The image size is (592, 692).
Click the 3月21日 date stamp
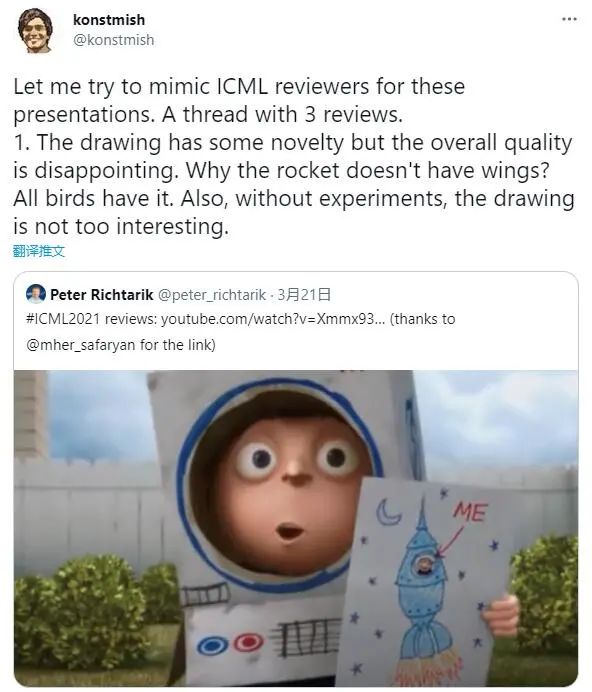[304, 294]
